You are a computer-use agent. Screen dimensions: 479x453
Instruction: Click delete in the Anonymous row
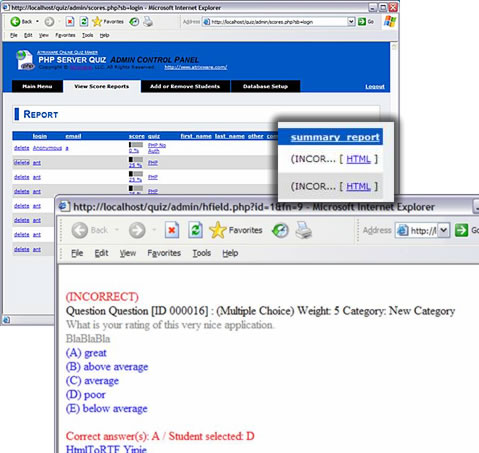click(22, 148)
